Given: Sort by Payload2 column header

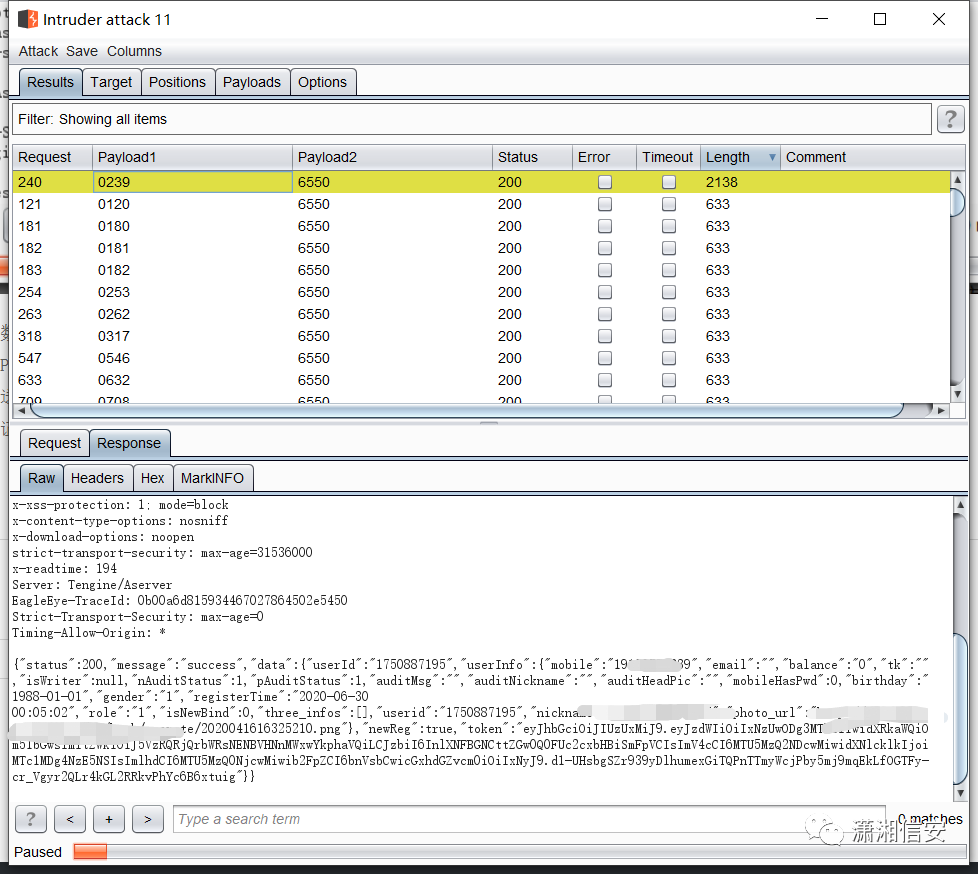Looking at the screenshot, I should pyautogui.click(x=392, y=157).
